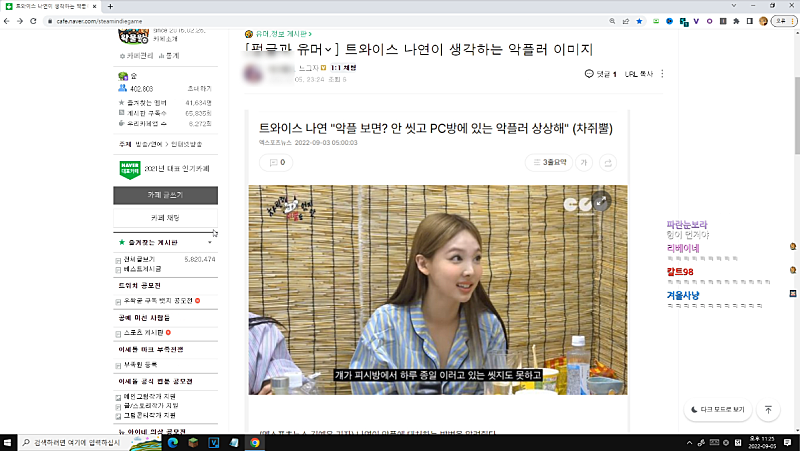Click the 트위치 공모전 category heading
This screenshot has height=451, width=800.
coord(140,286)
